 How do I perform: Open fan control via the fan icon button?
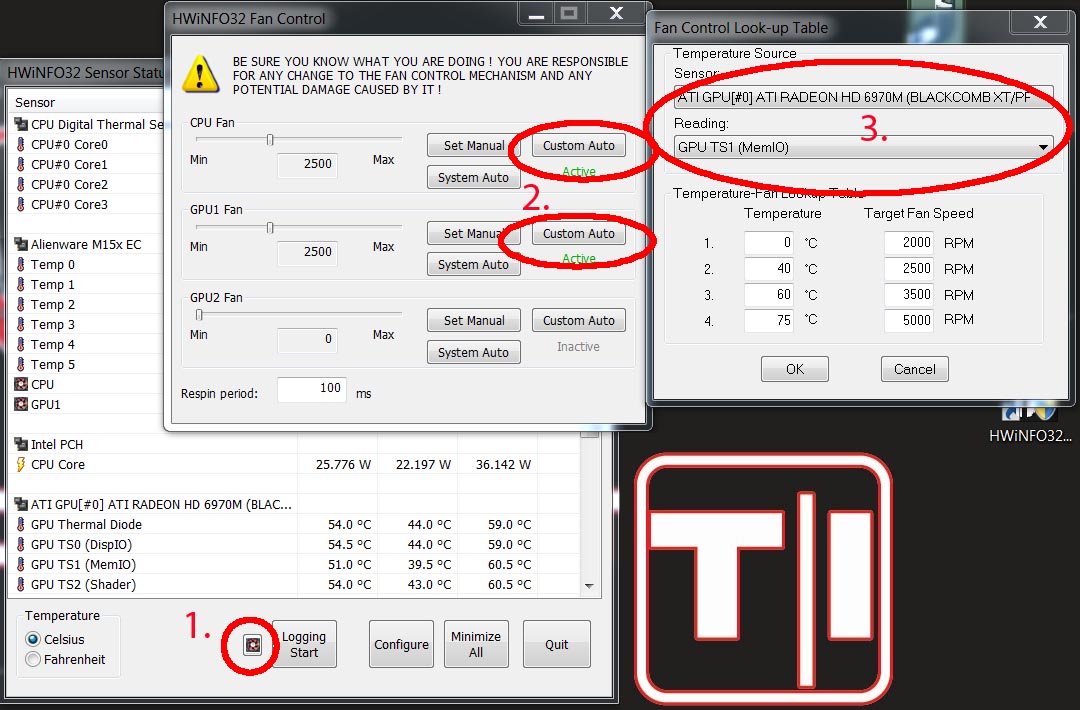pos(253,645)
